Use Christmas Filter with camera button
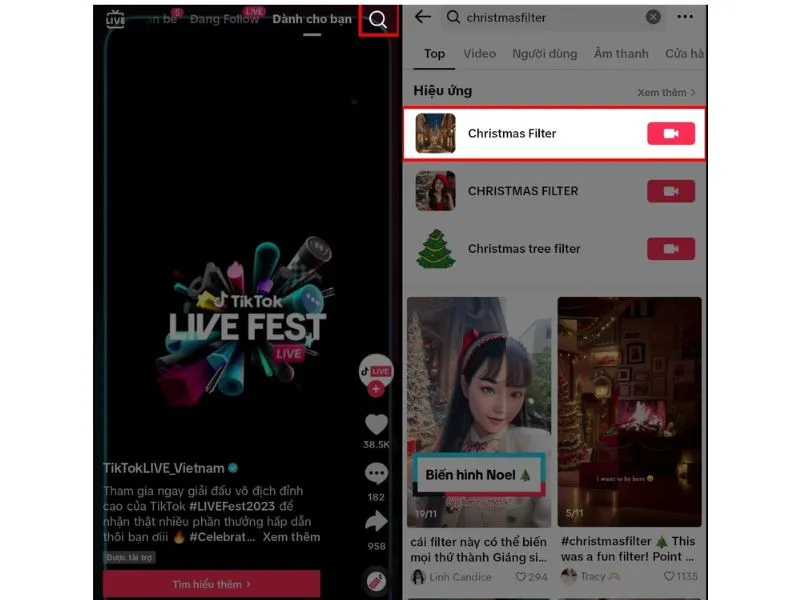This screenshot has width=800, height=600. point(671,134)
